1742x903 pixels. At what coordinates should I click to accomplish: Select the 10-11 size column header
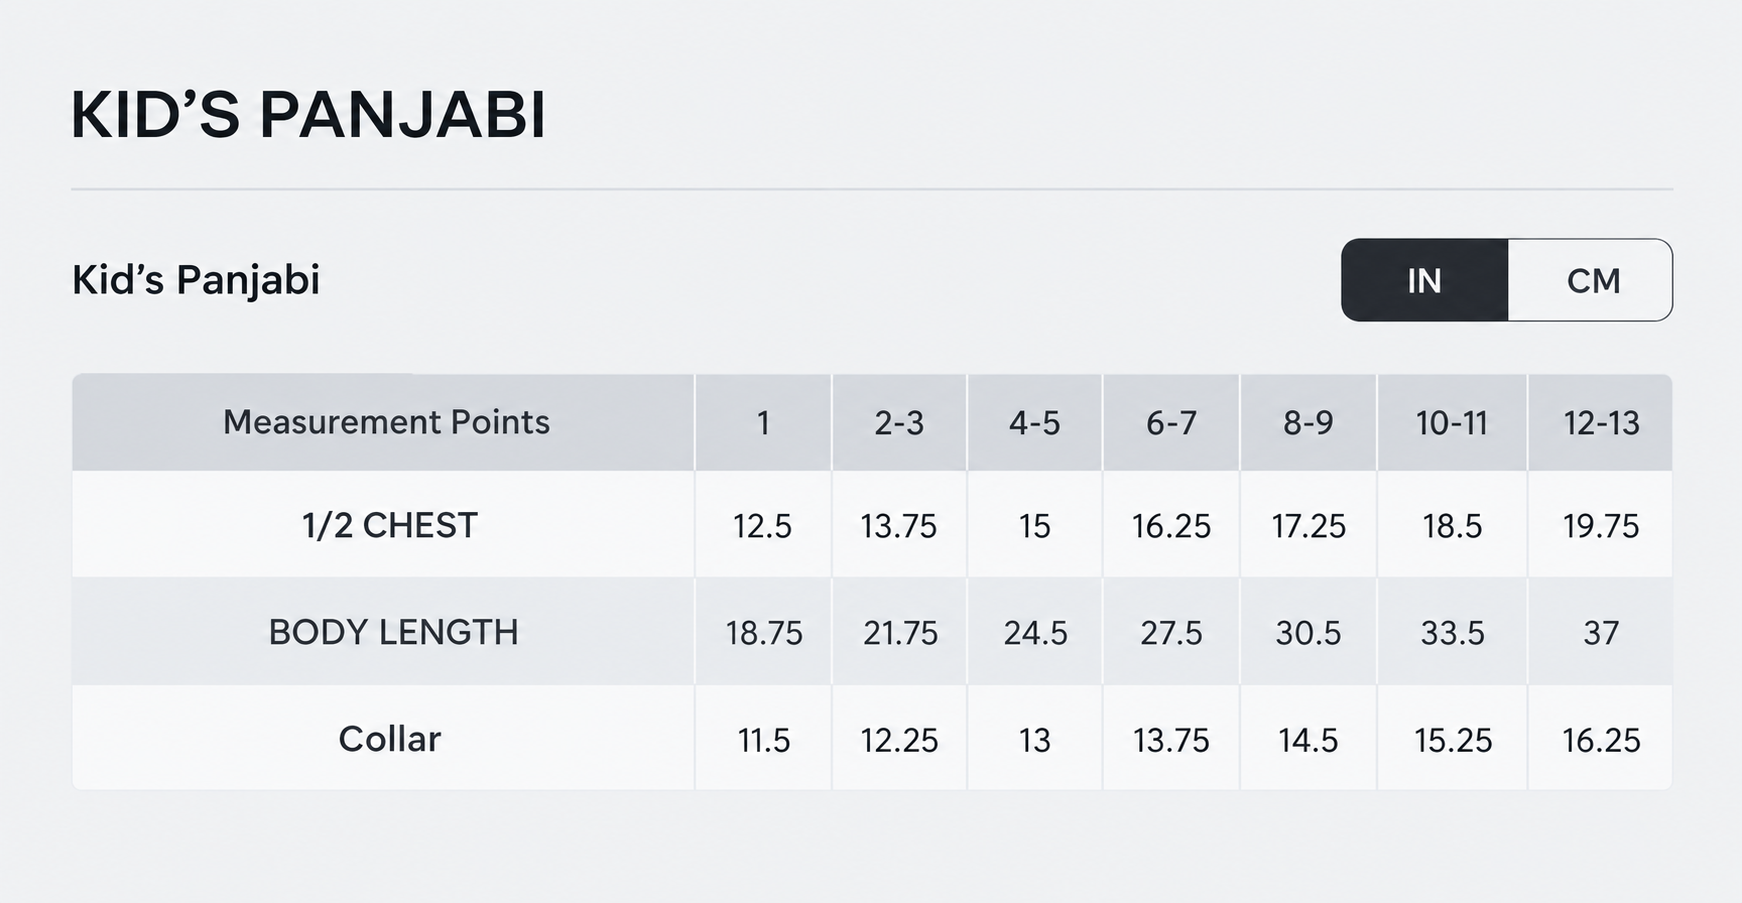point(1452,422)
